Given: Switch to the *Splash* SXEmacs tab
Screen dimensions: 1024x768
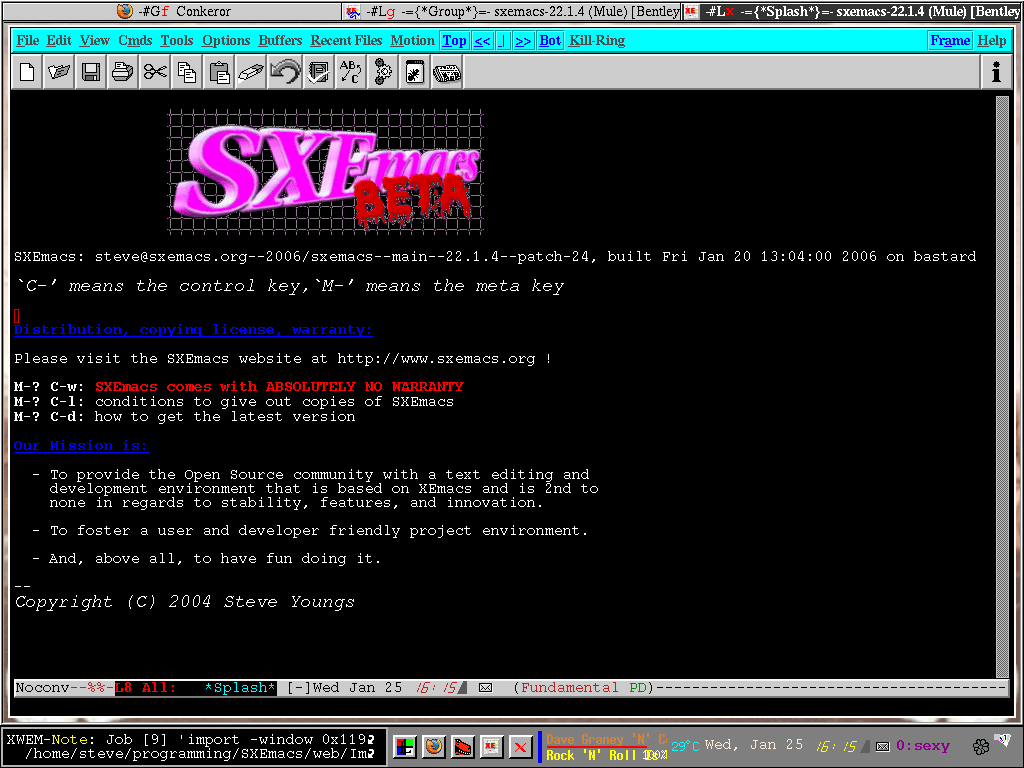Looking at the screenshot, I should (x=852, y=11).
